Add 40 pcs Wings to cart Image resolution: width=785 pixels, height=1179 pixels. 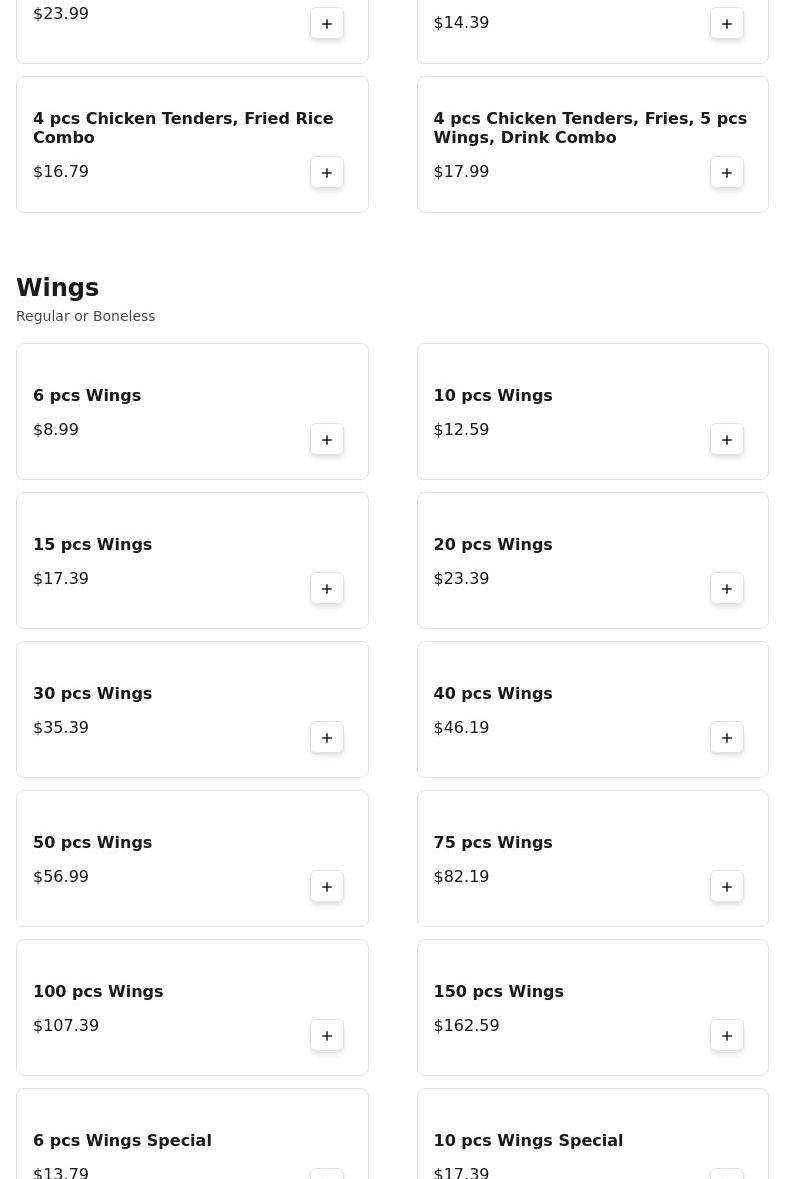click(x=727, y=738)
